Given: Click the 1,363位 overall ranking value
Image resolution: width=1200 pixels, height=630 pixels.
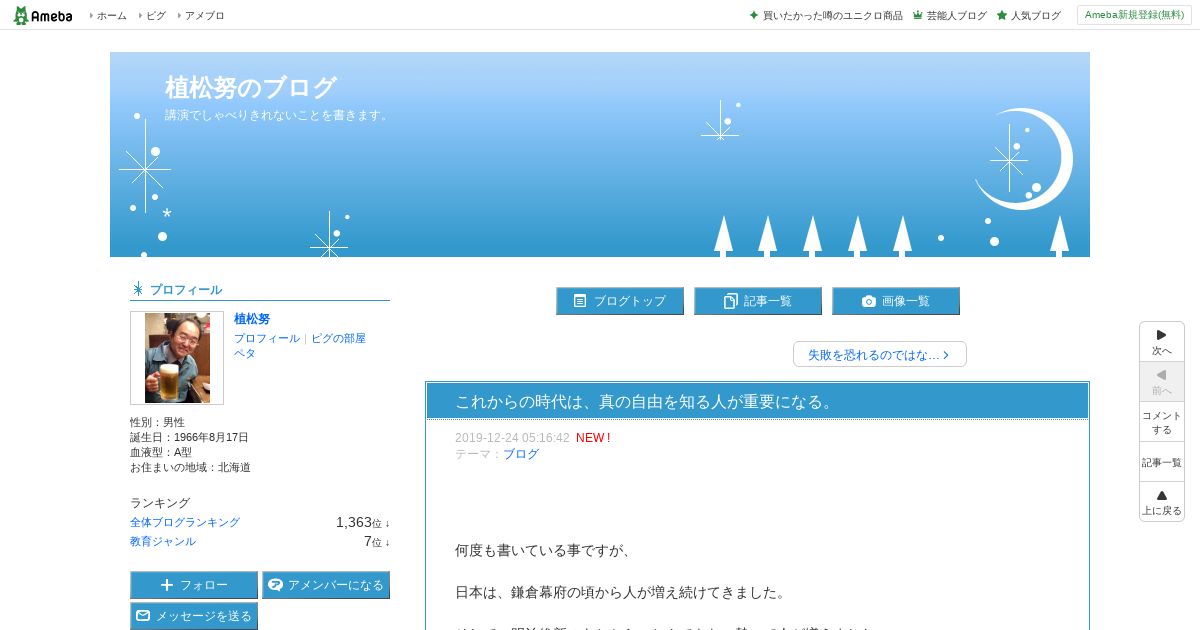Looking at the screenshot, I should click(363, 523).
